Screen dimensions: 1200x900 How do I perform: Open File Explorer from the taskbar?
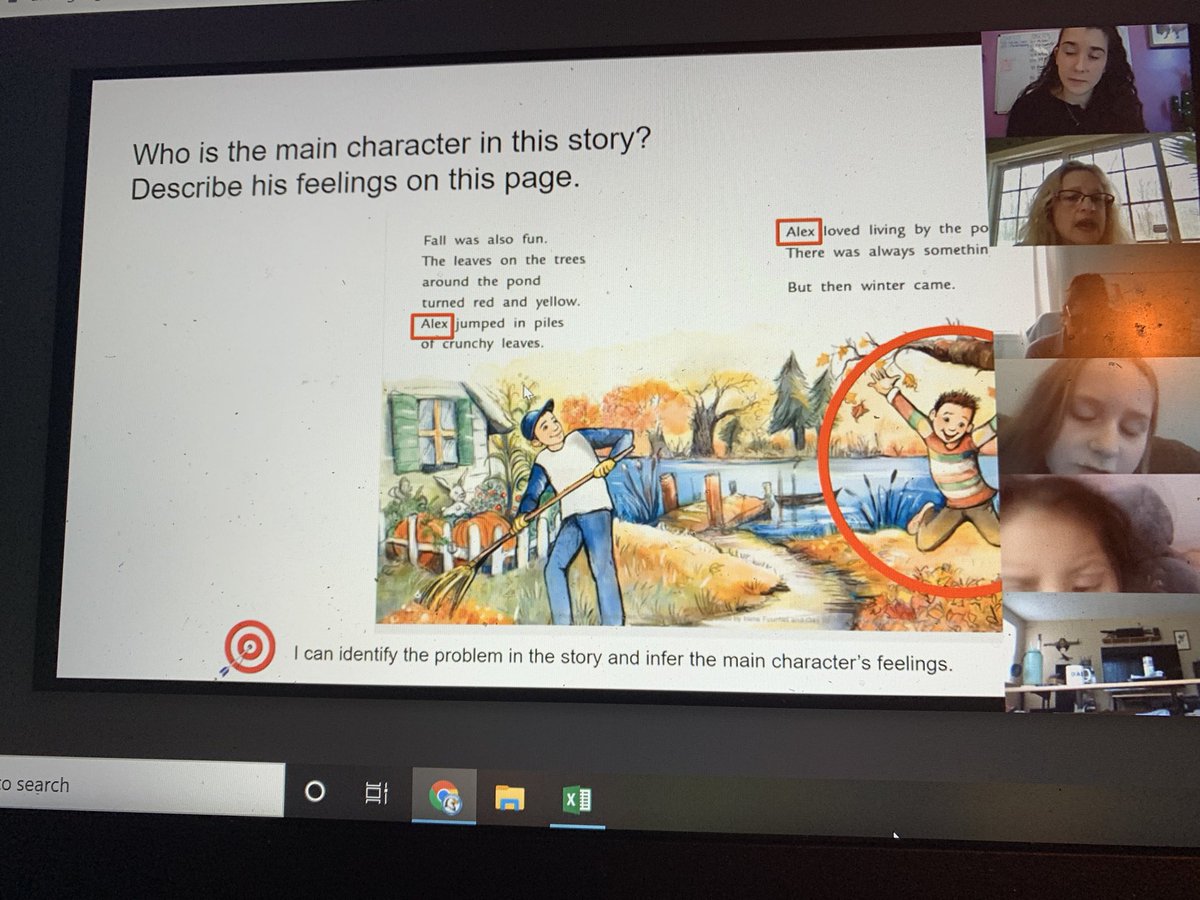point(512,797)
